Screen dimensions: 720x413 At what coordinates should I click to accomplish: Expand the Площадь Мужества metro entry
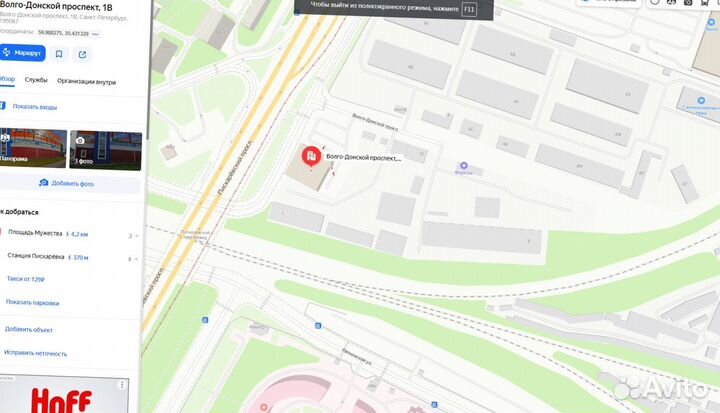[69, 234]
